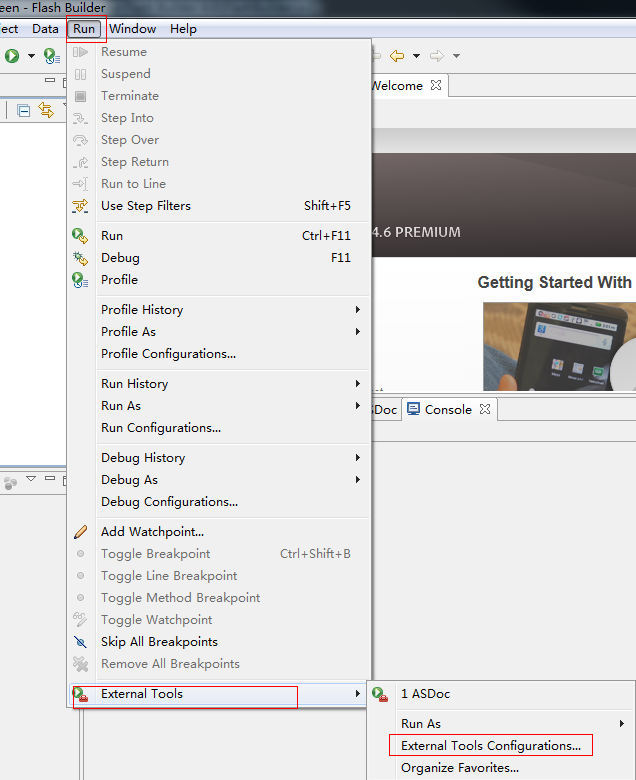The height and width of the screenshot is (780, 636).
Task: Click the Getting Started With heading
Action: pos(554,282)
